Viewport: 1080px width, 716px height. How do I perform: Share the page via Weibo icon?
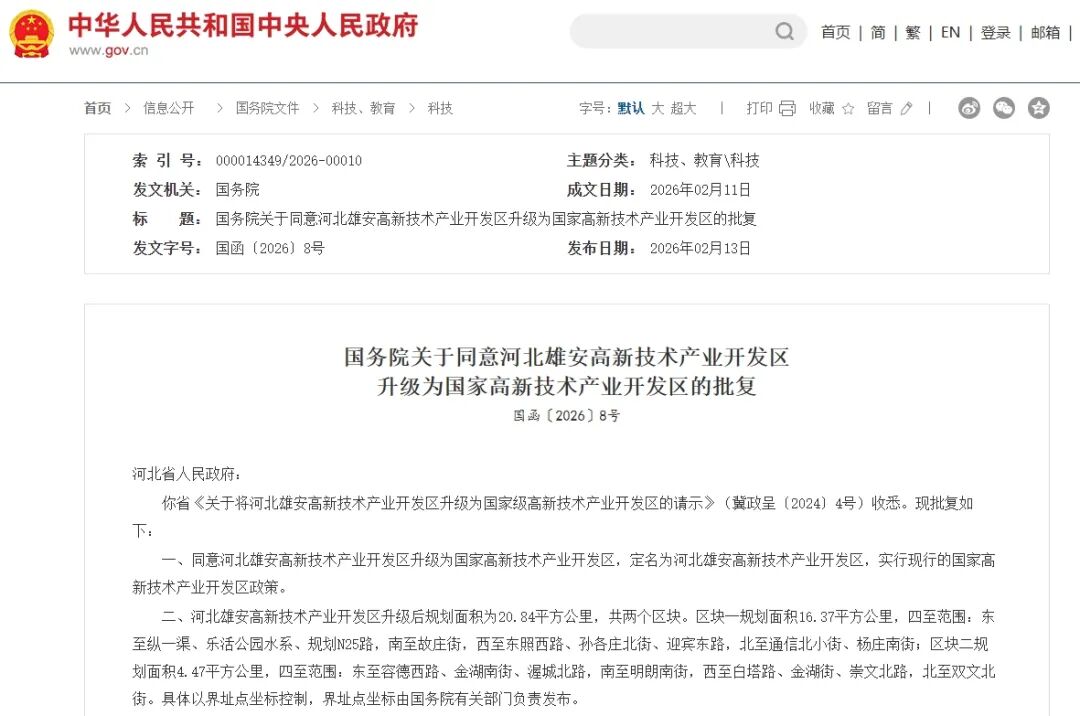(x=969, y=108)
